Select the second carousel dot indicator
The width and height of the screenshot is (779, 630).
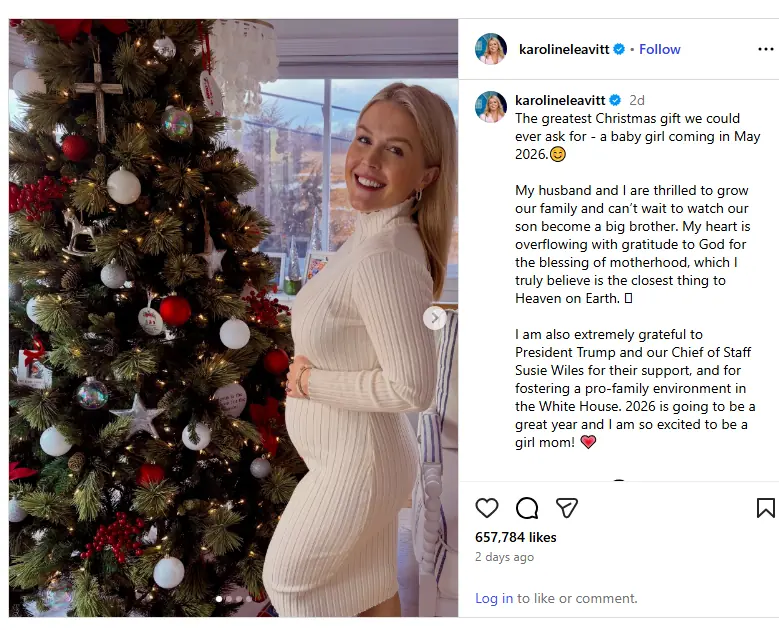pyautogui.click(x=228, y=600)
